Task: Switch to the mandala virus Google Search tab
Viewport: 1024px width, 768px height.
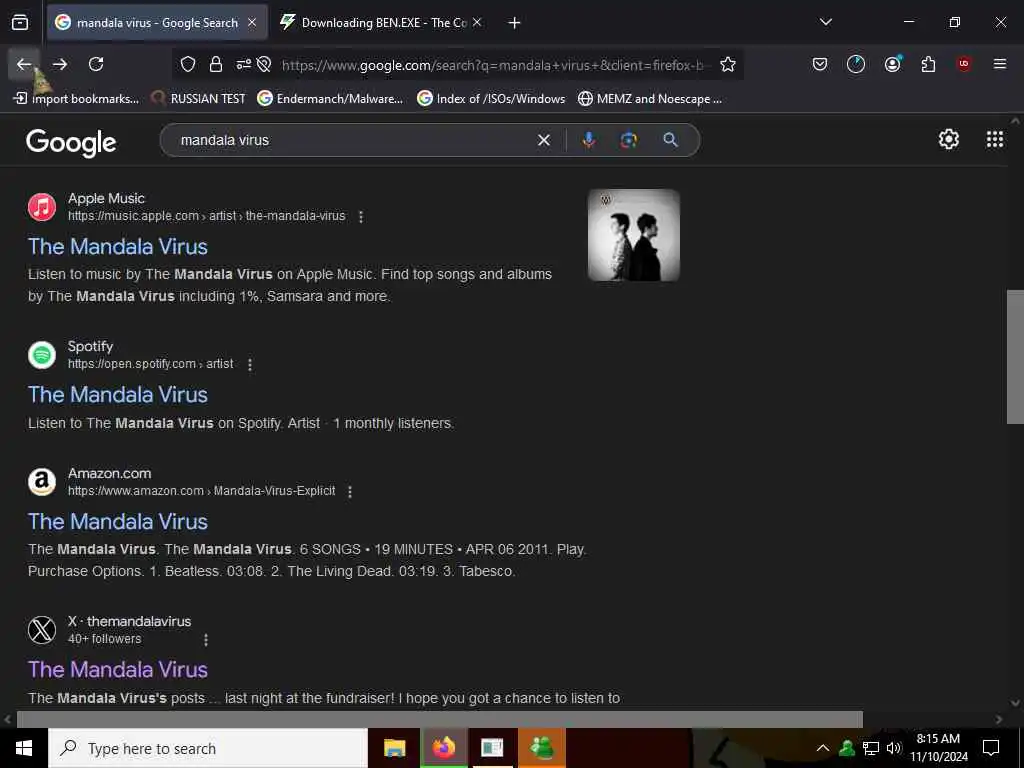Action: [157, 23]
